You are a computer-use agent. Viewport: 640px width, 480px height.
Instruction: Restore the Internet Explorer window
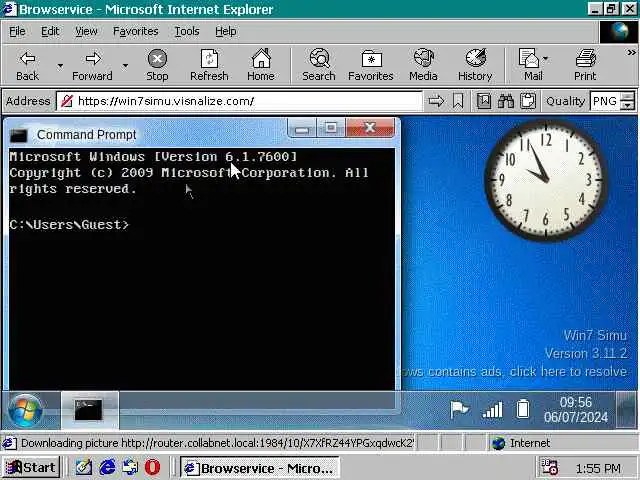click(611, 9)
